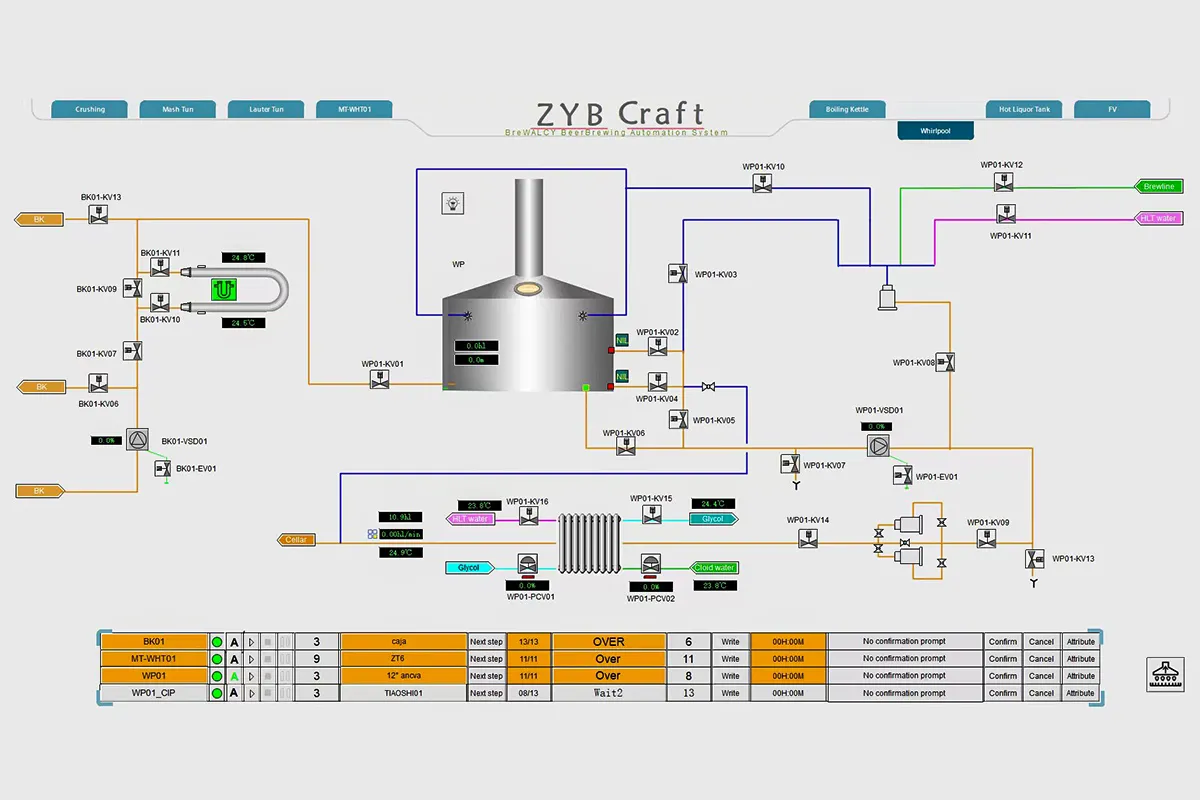Click the WP01-KV01 inlet valve icon
Viewport: 1200px width, 800px height.
(379, 380)
